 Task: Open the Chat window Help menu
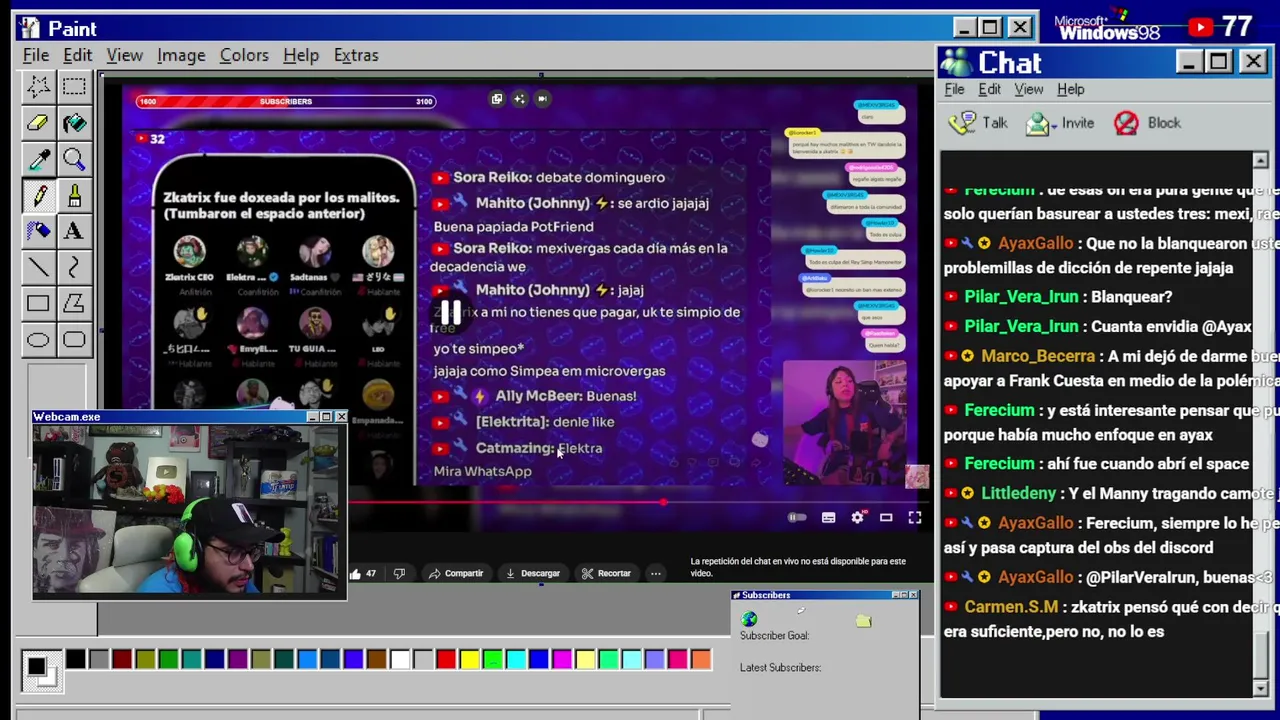pos(1070,89)
